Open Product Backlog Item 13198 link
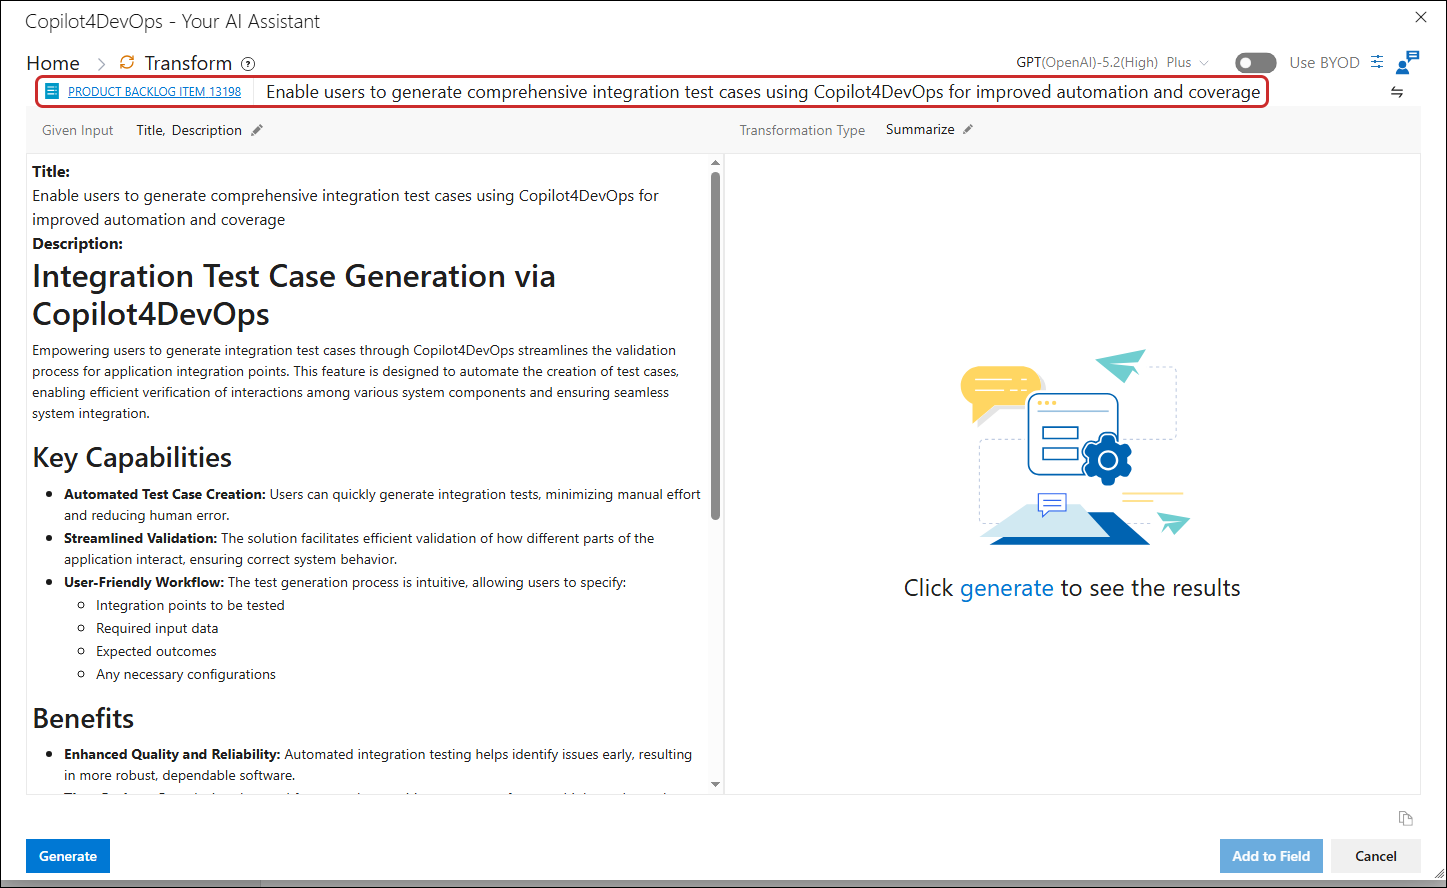 (x=154, y=92)
